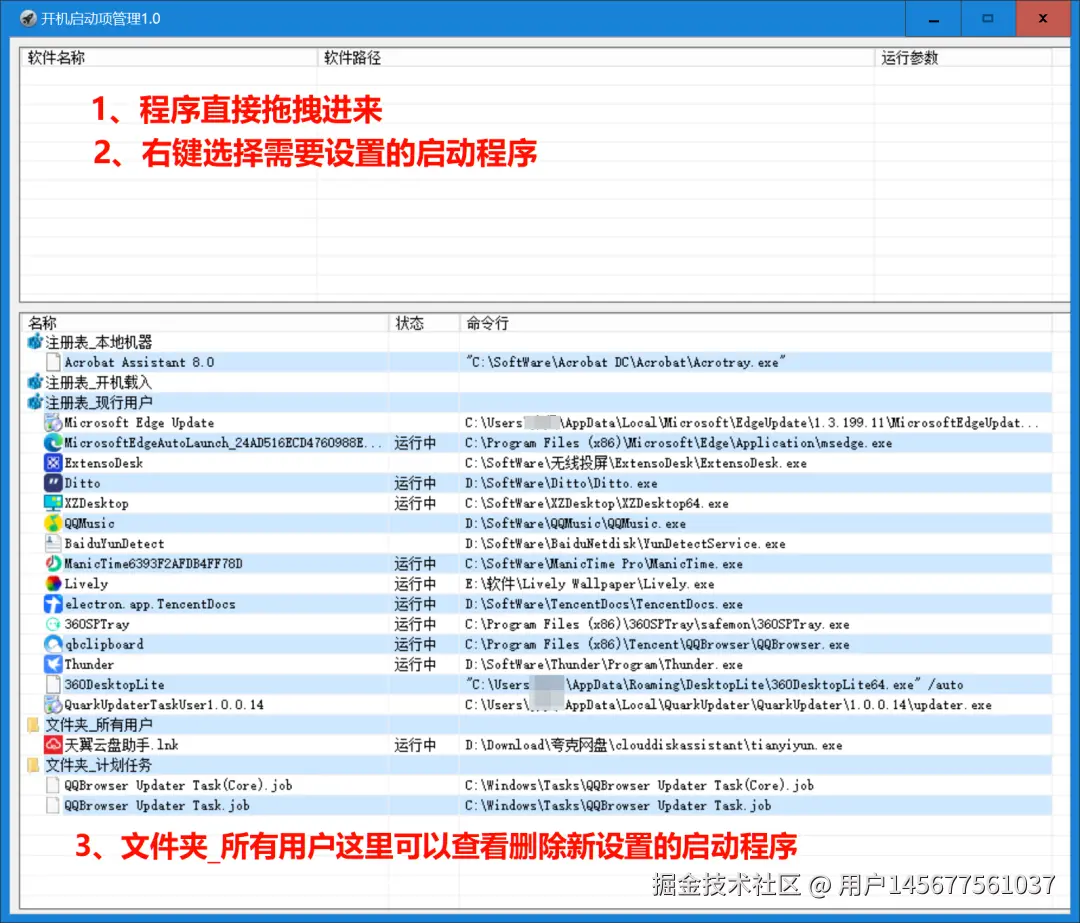Click the YunDetectService.exe command line cell
Viewport: 1080px width, 923px height.
(x=625, y=543)
